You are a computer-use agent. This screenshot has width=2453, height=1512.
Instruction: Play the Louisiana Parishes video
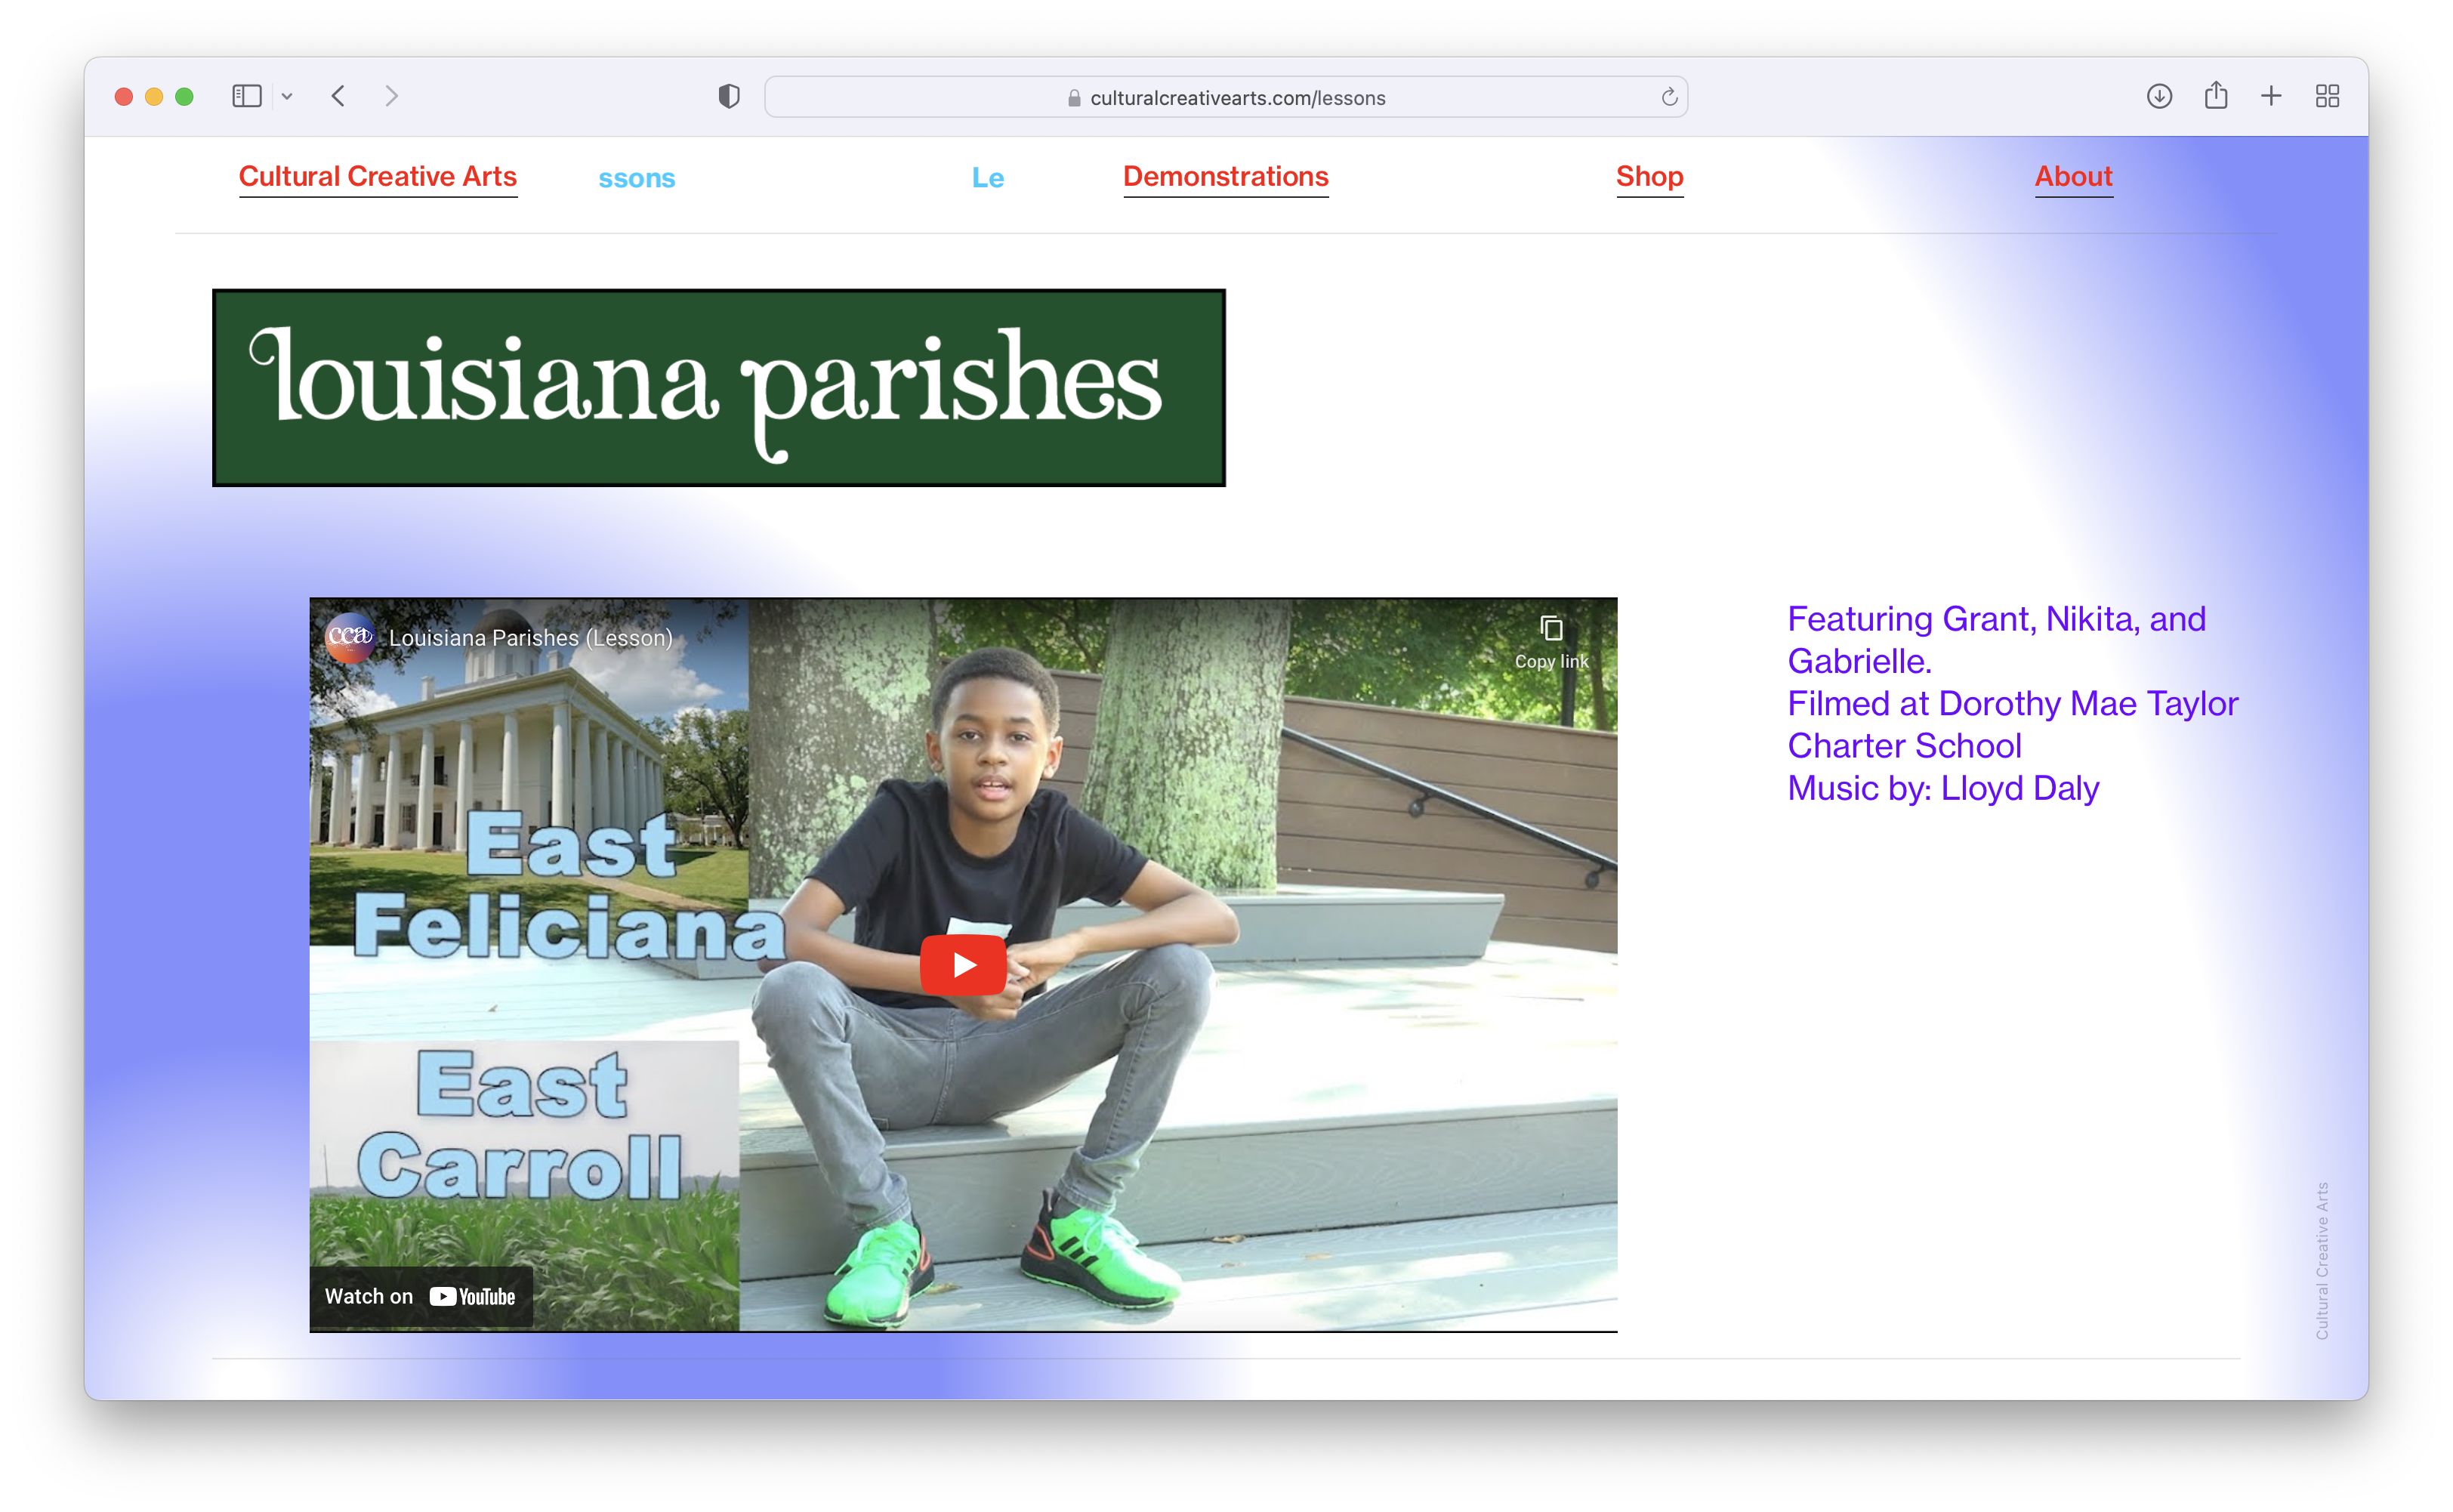pyautogui.click(x=962, y=964)
